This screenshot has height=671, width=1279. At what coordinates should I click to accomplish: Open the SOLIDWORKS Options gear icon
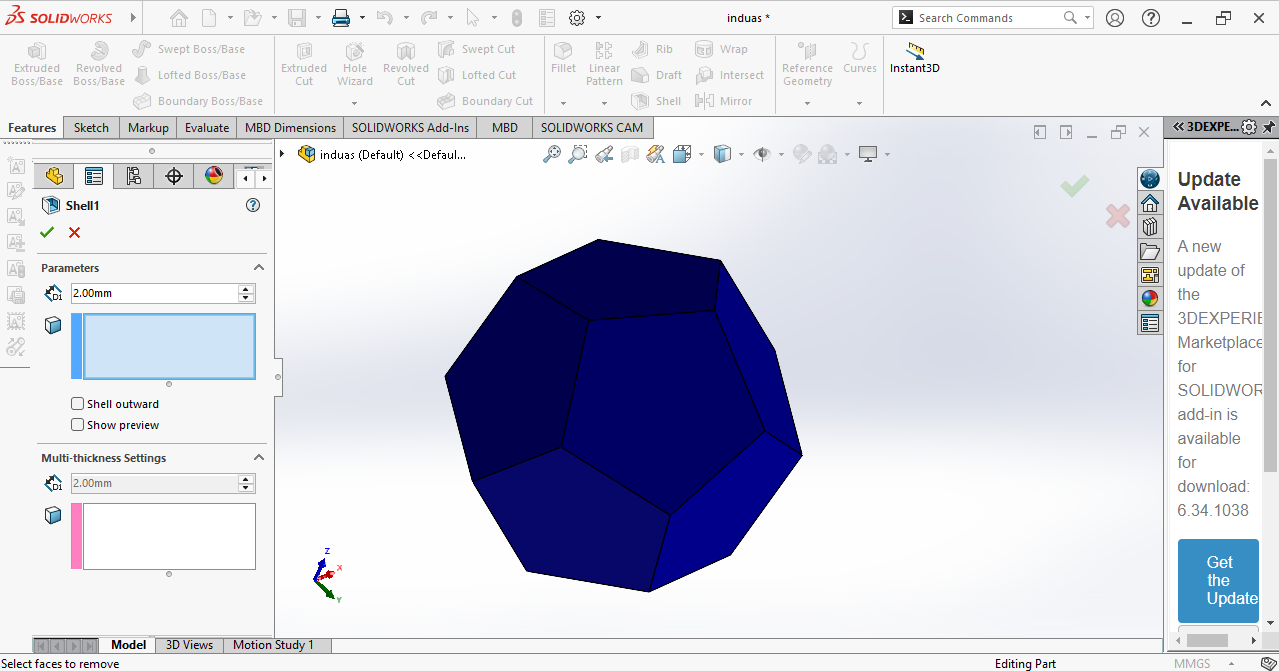[577, 18]
